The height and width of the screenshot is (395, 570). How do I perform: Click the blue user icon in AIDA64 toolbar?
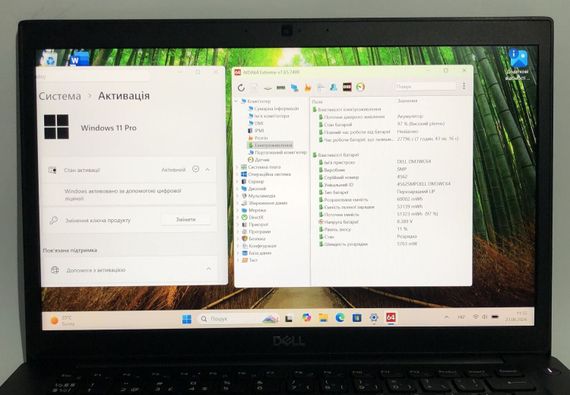coord(334,87)
